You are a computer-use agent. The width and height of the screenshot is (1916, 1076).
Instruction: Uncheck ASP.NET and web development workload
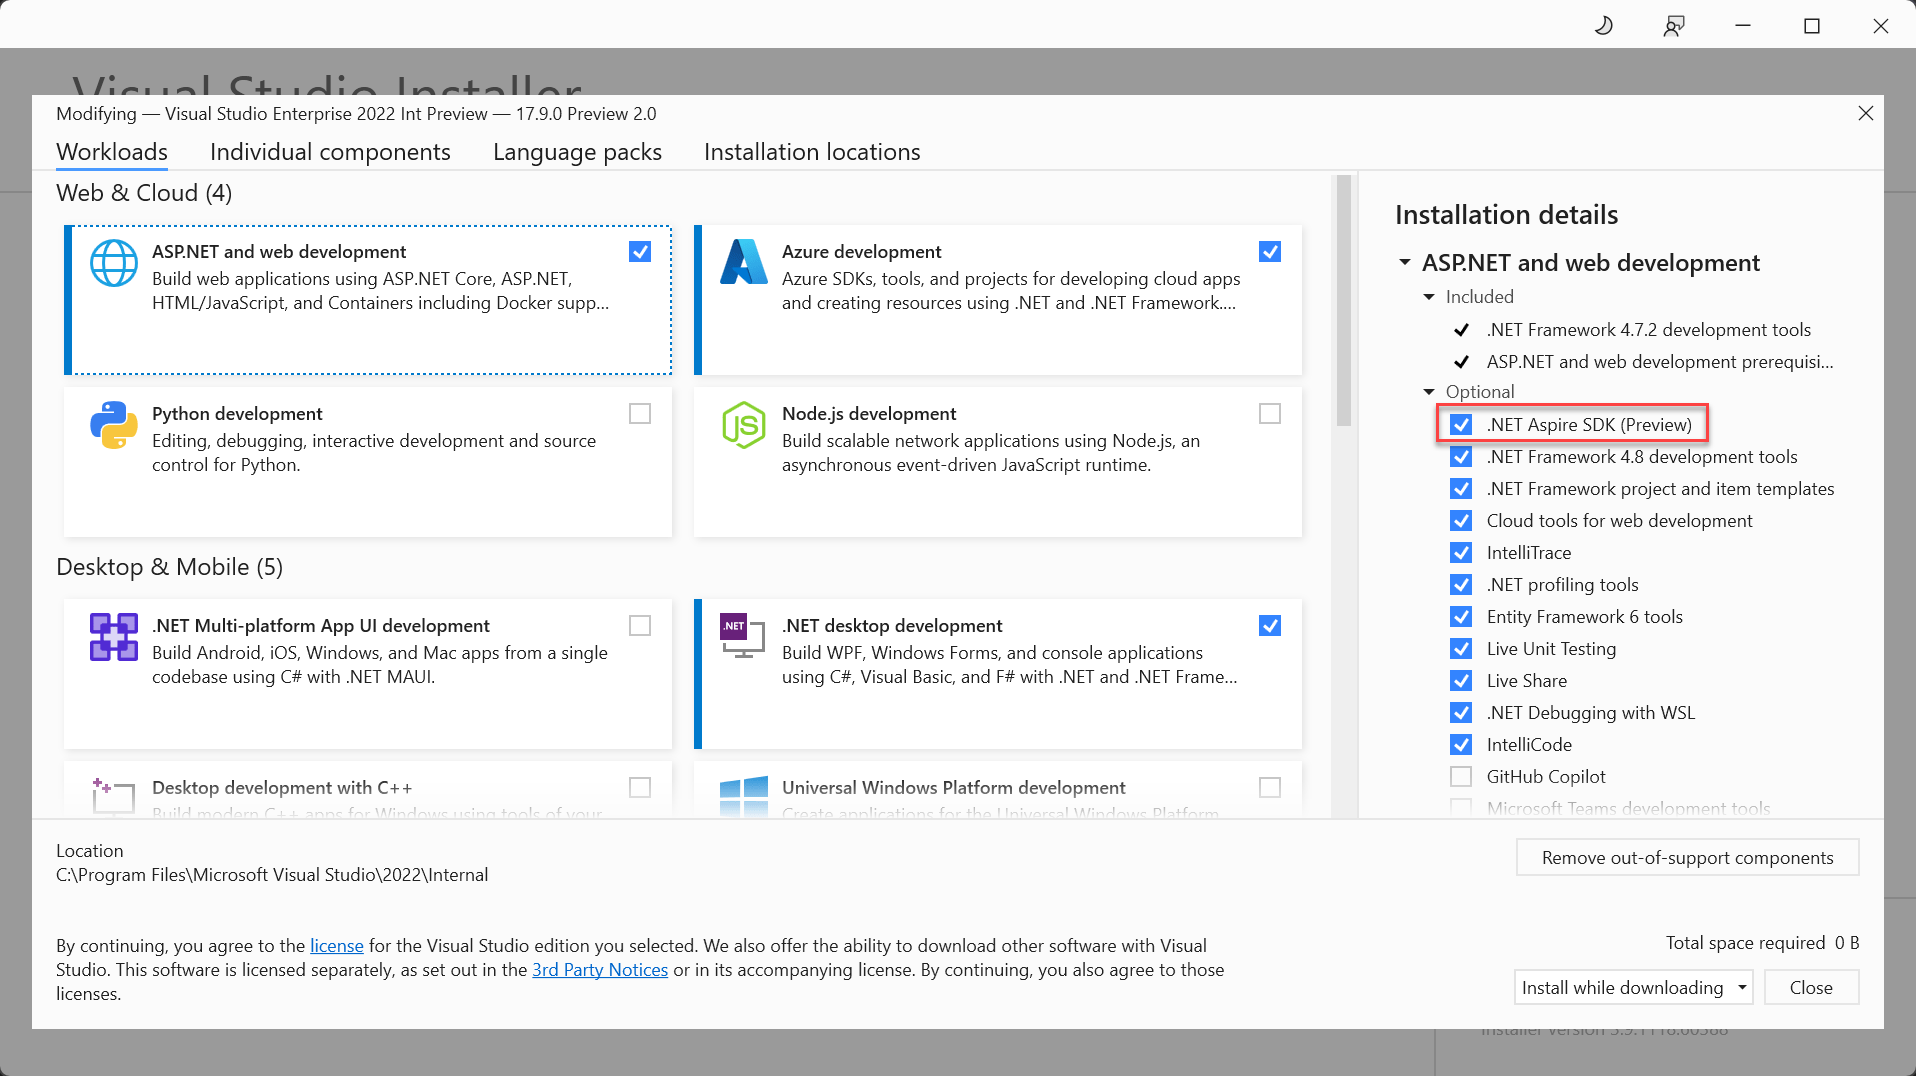pos(640,252)
